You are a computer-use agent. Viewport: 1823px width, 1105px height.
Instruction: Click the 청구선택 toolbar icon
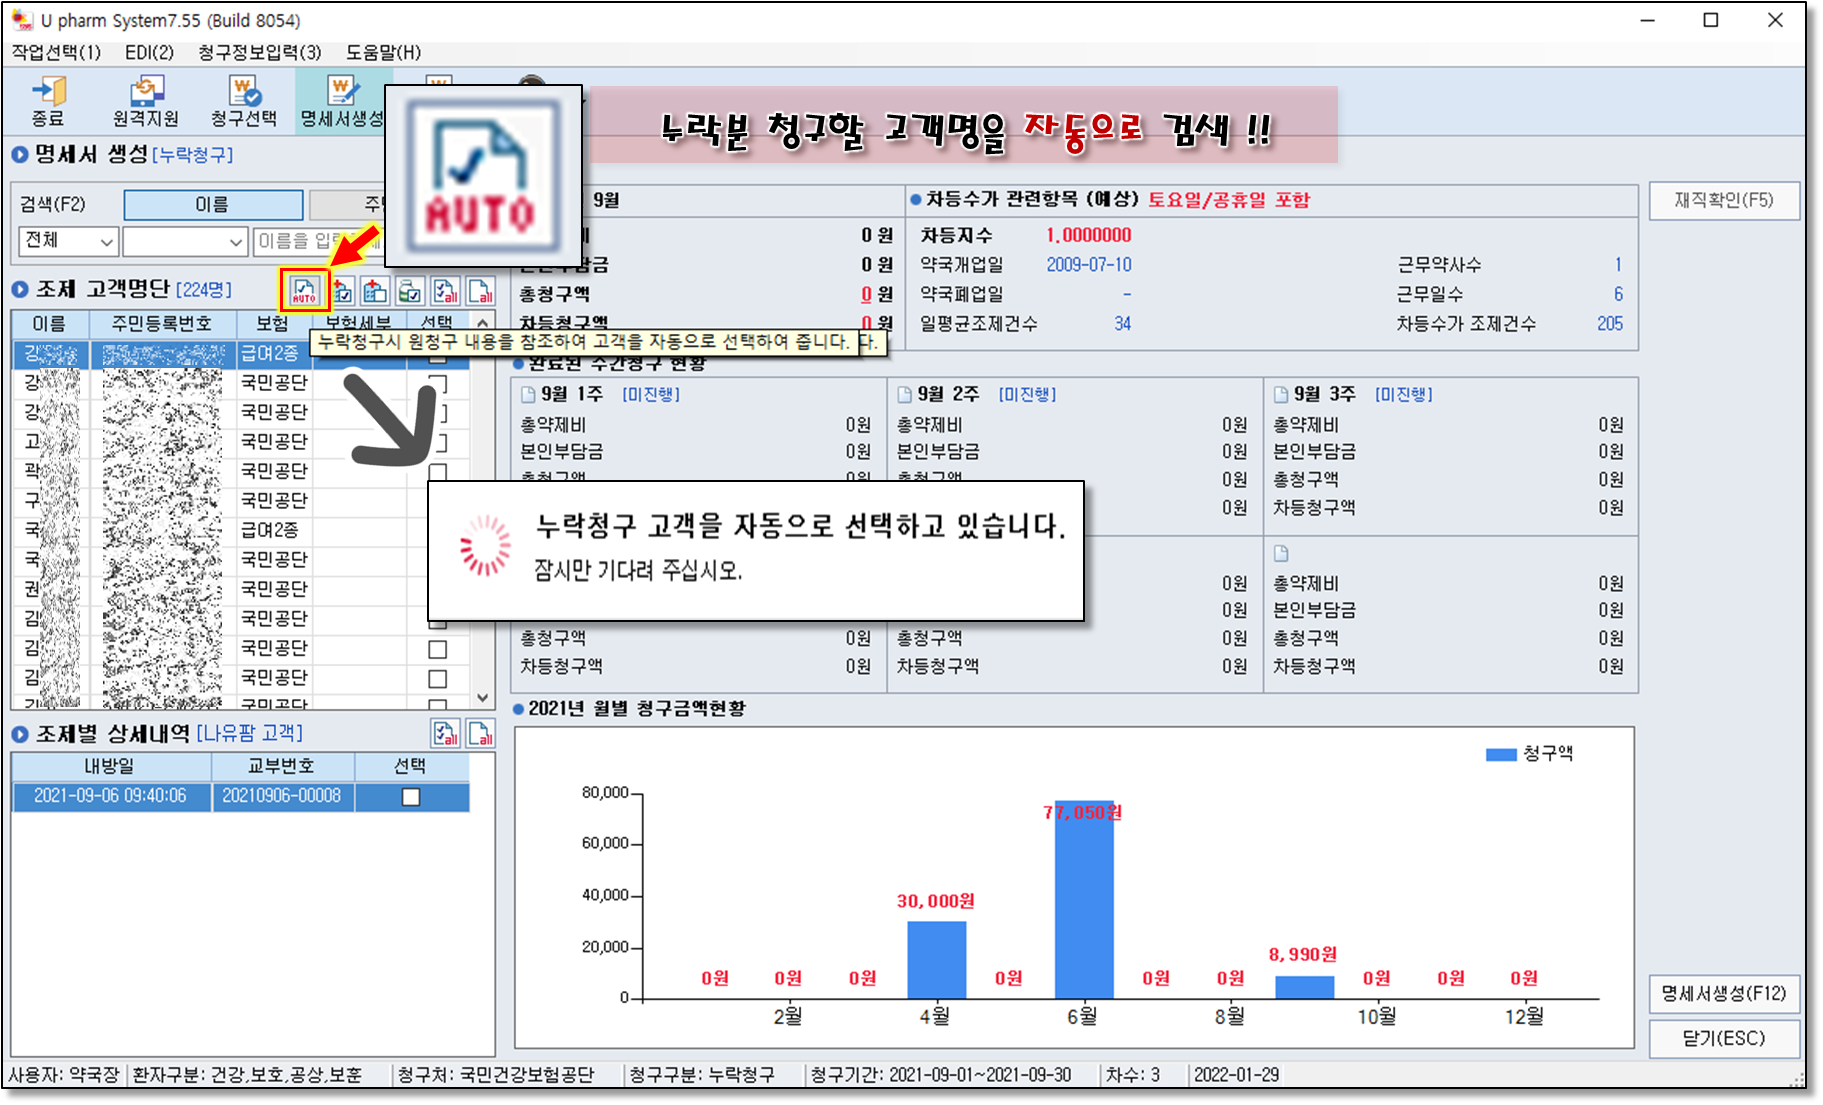coord(243,101)
